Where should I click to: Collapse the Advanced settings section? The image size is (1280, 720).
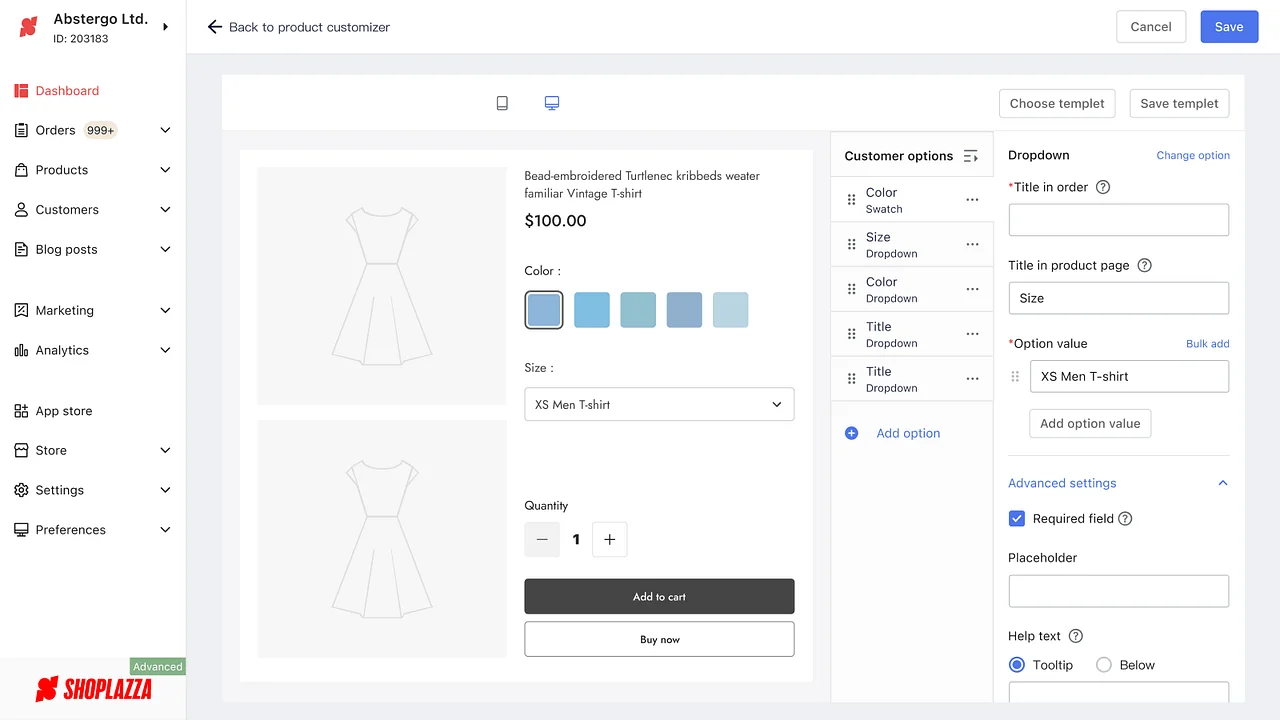(x=1222, y=482)
